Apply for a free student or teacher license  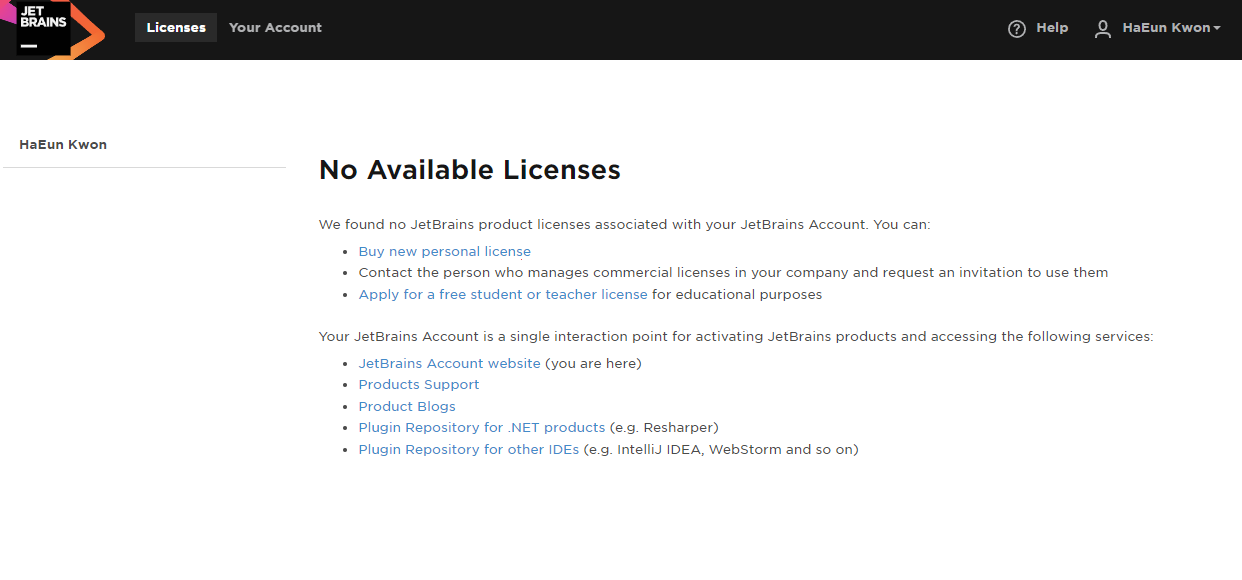point(503,295)
